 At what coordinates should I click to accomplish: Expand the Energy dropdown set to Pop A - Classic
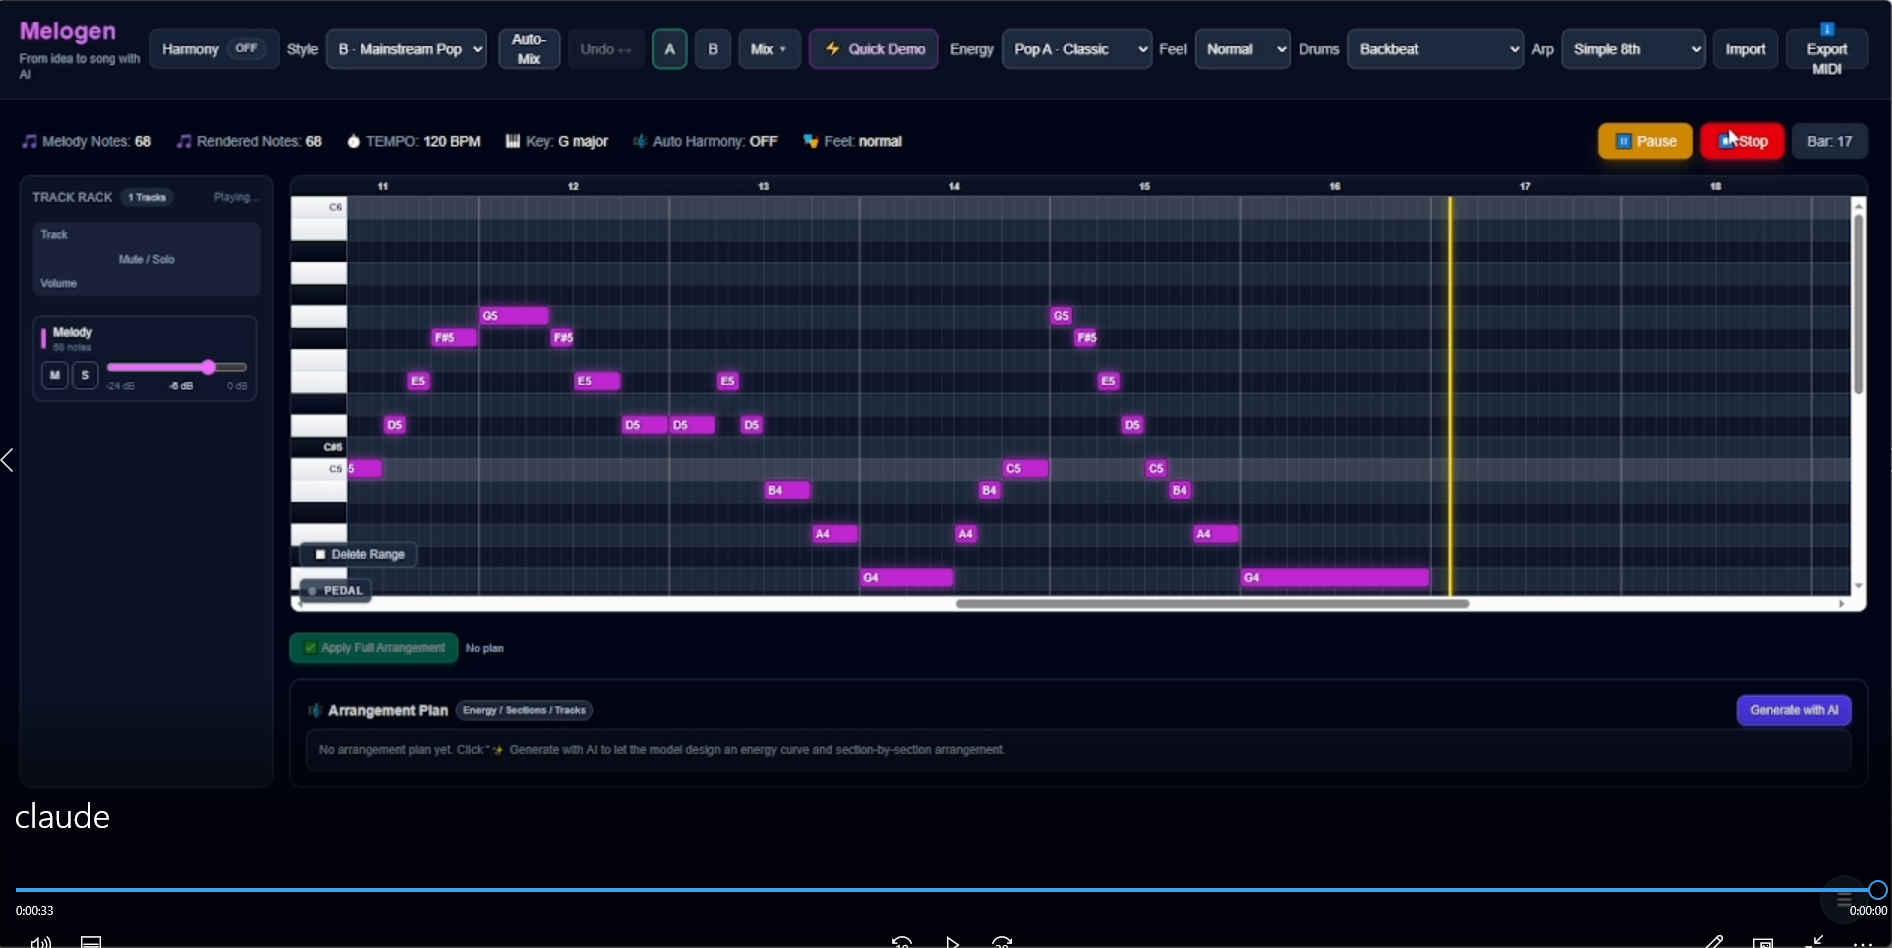tap(1076, 49)
